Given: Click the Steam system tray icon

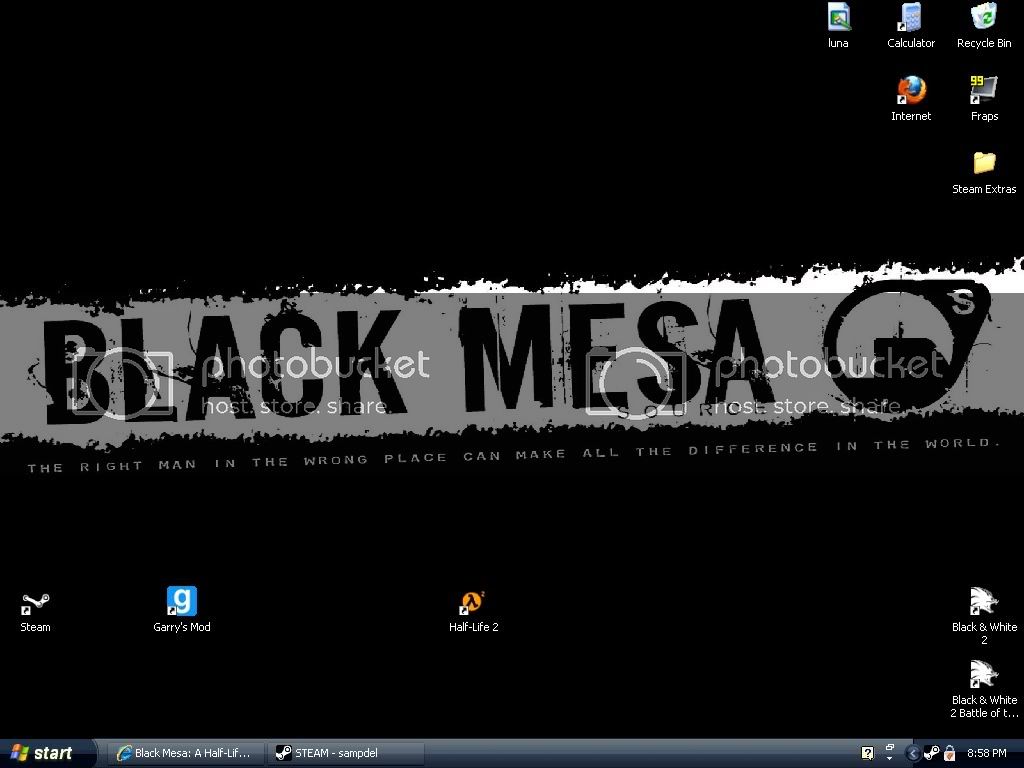Looking at the screenshot, I should click(932, 754).
